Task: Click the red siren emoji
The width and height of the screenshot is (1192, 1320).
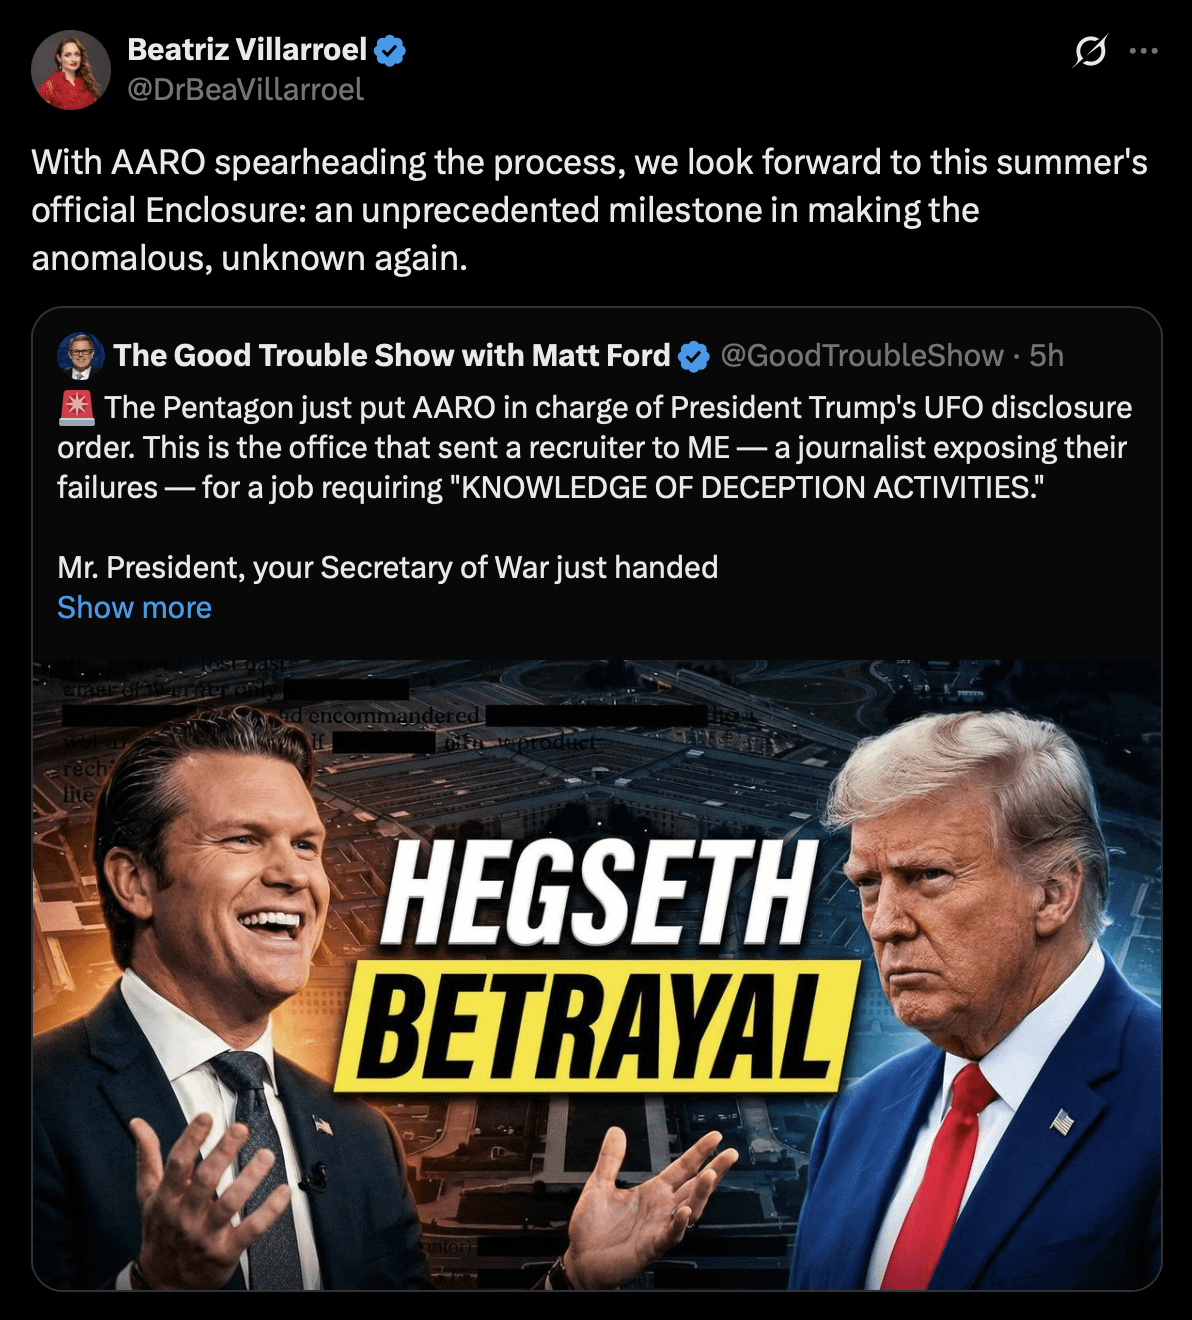Action: point(76,407)
